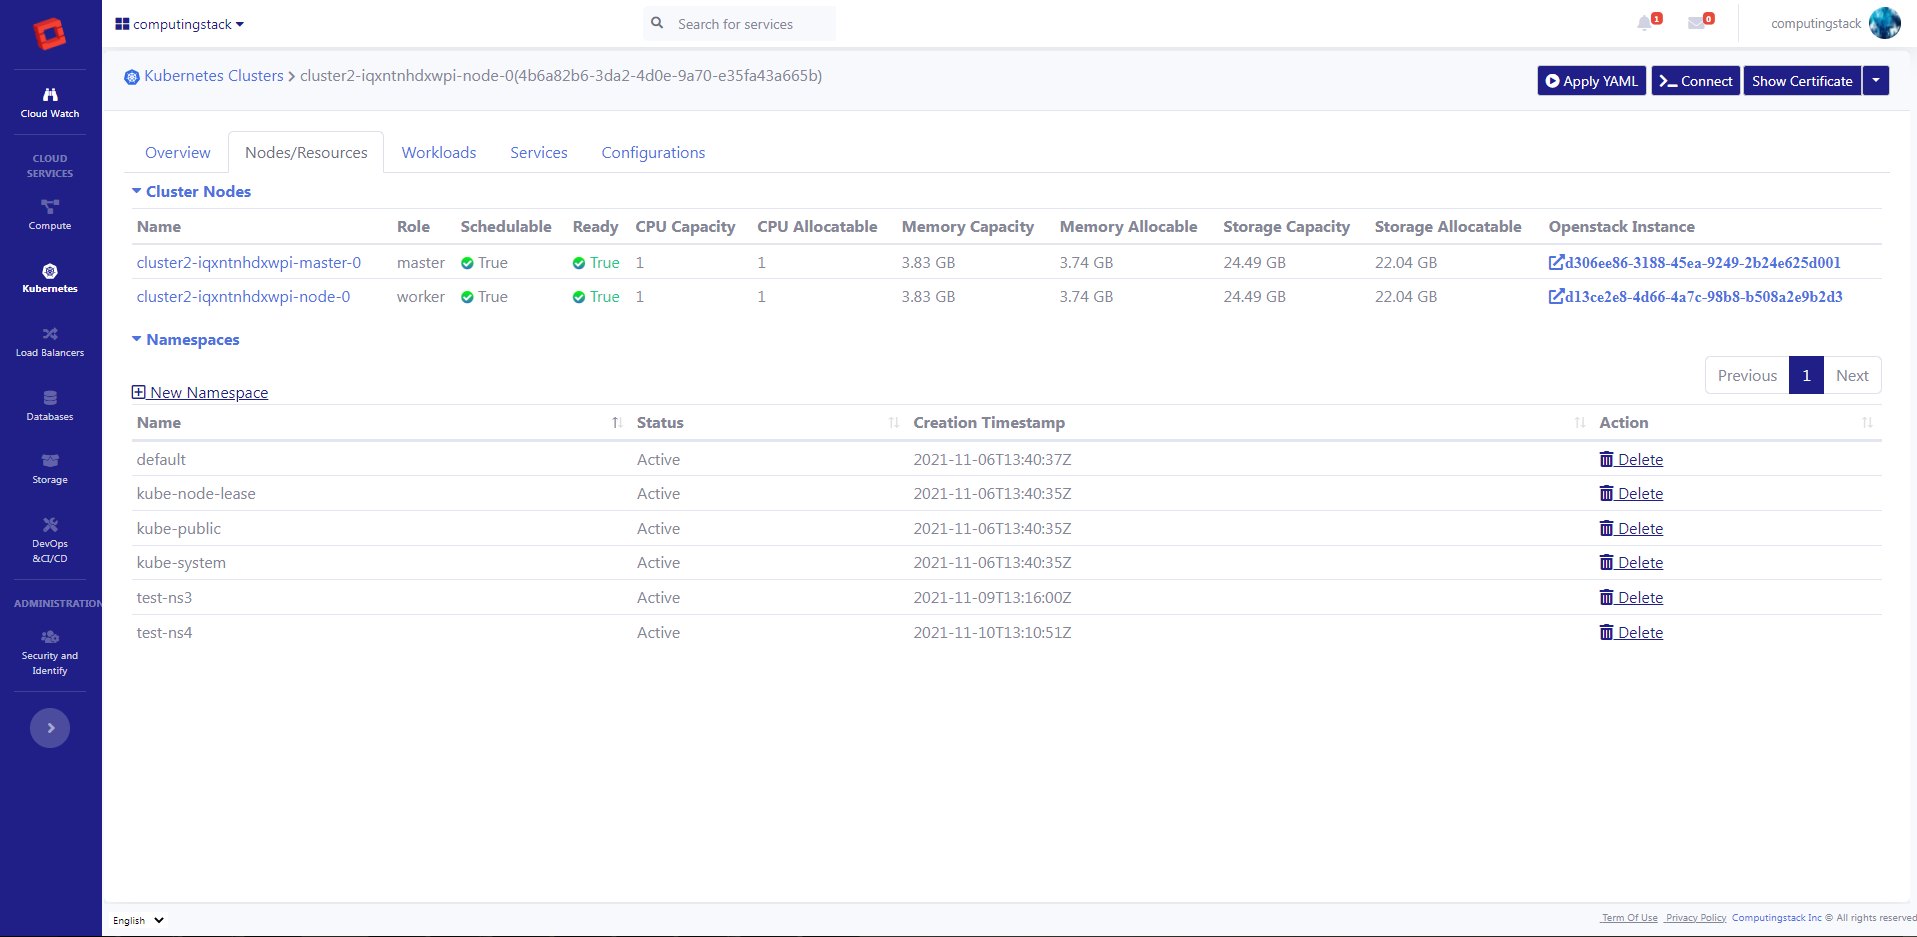The width and height of the screenshot is (1917, 937).
Task: Select page 1 in pagination
Action: click(x=1806, y=375)
